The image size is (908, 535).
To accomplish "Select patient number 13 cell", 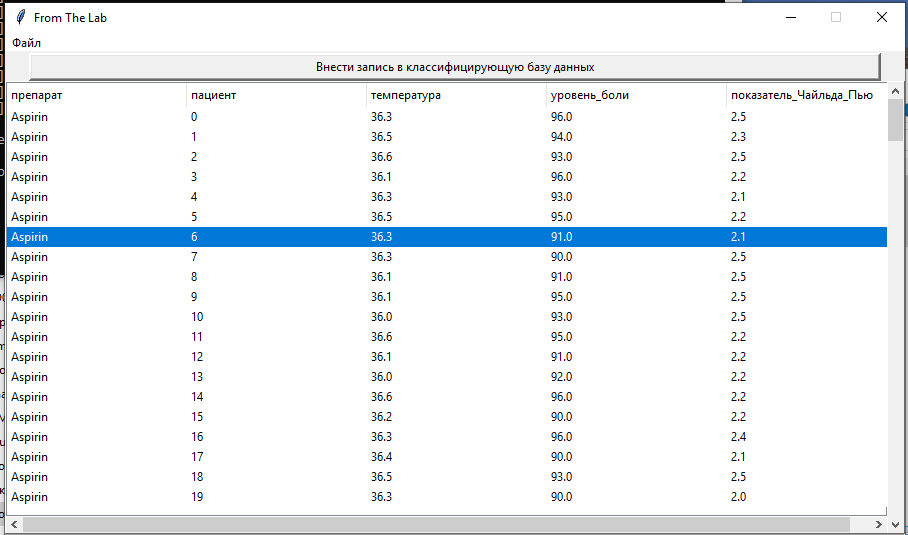I will click(197, 377).
